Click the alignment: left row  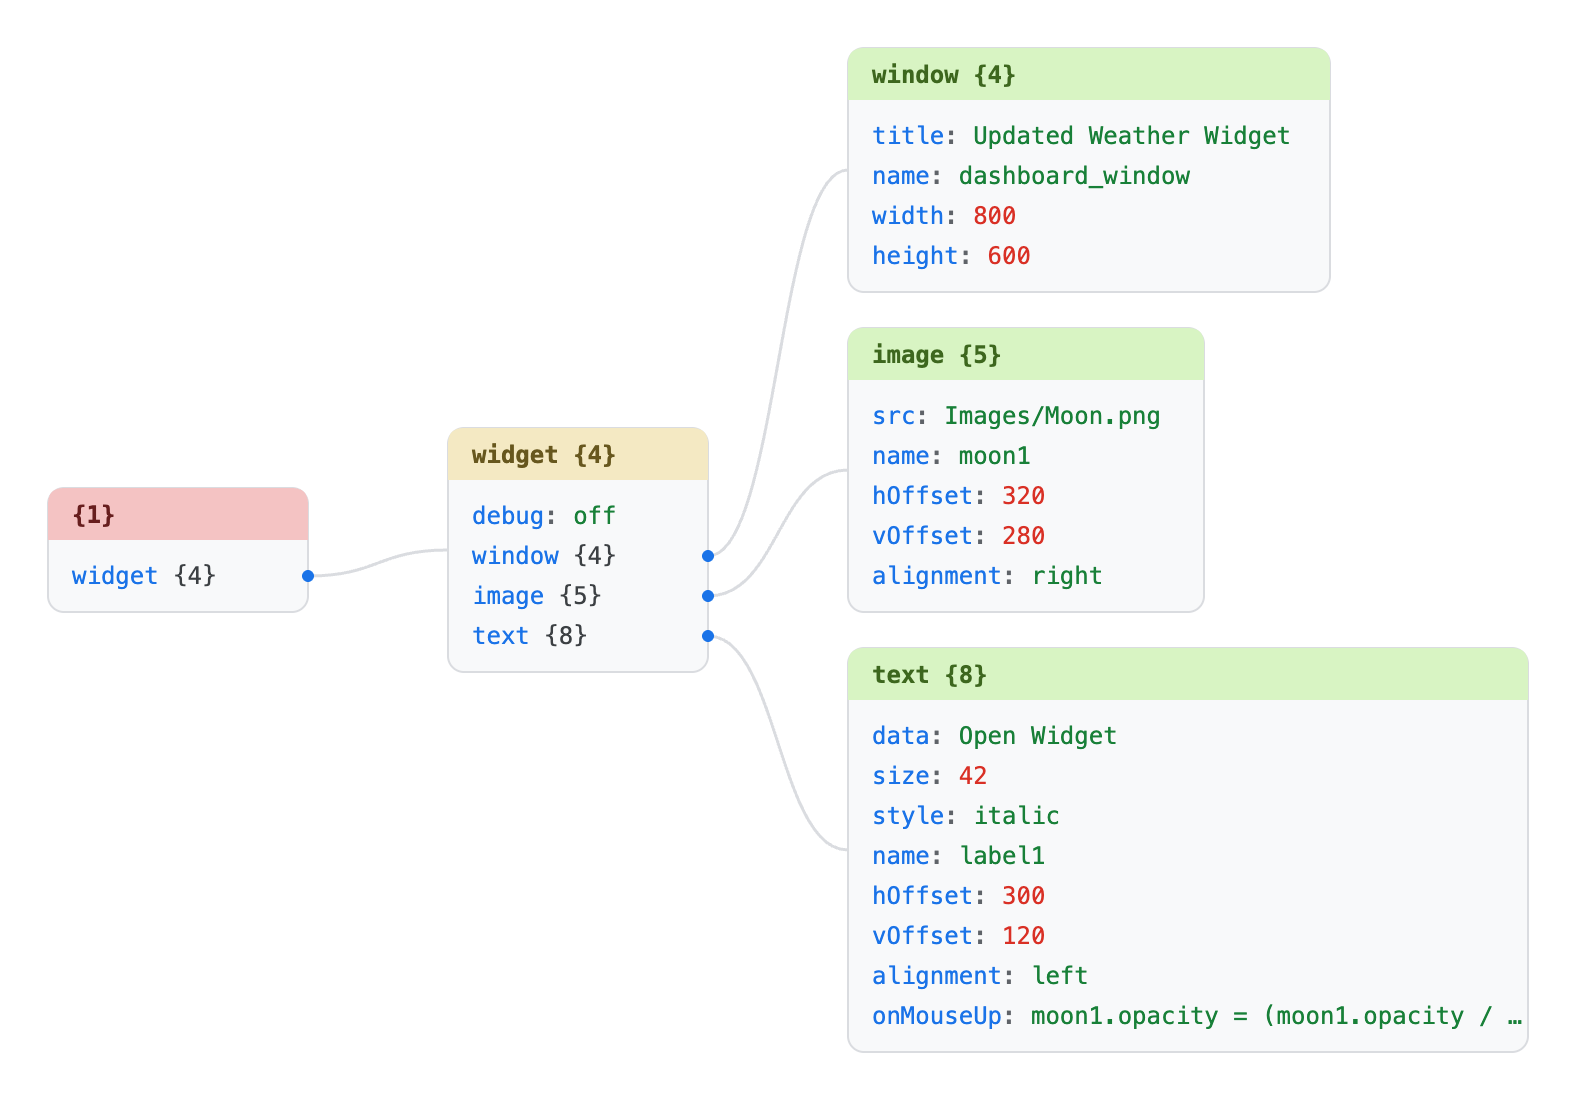[x=1188, y=976]
